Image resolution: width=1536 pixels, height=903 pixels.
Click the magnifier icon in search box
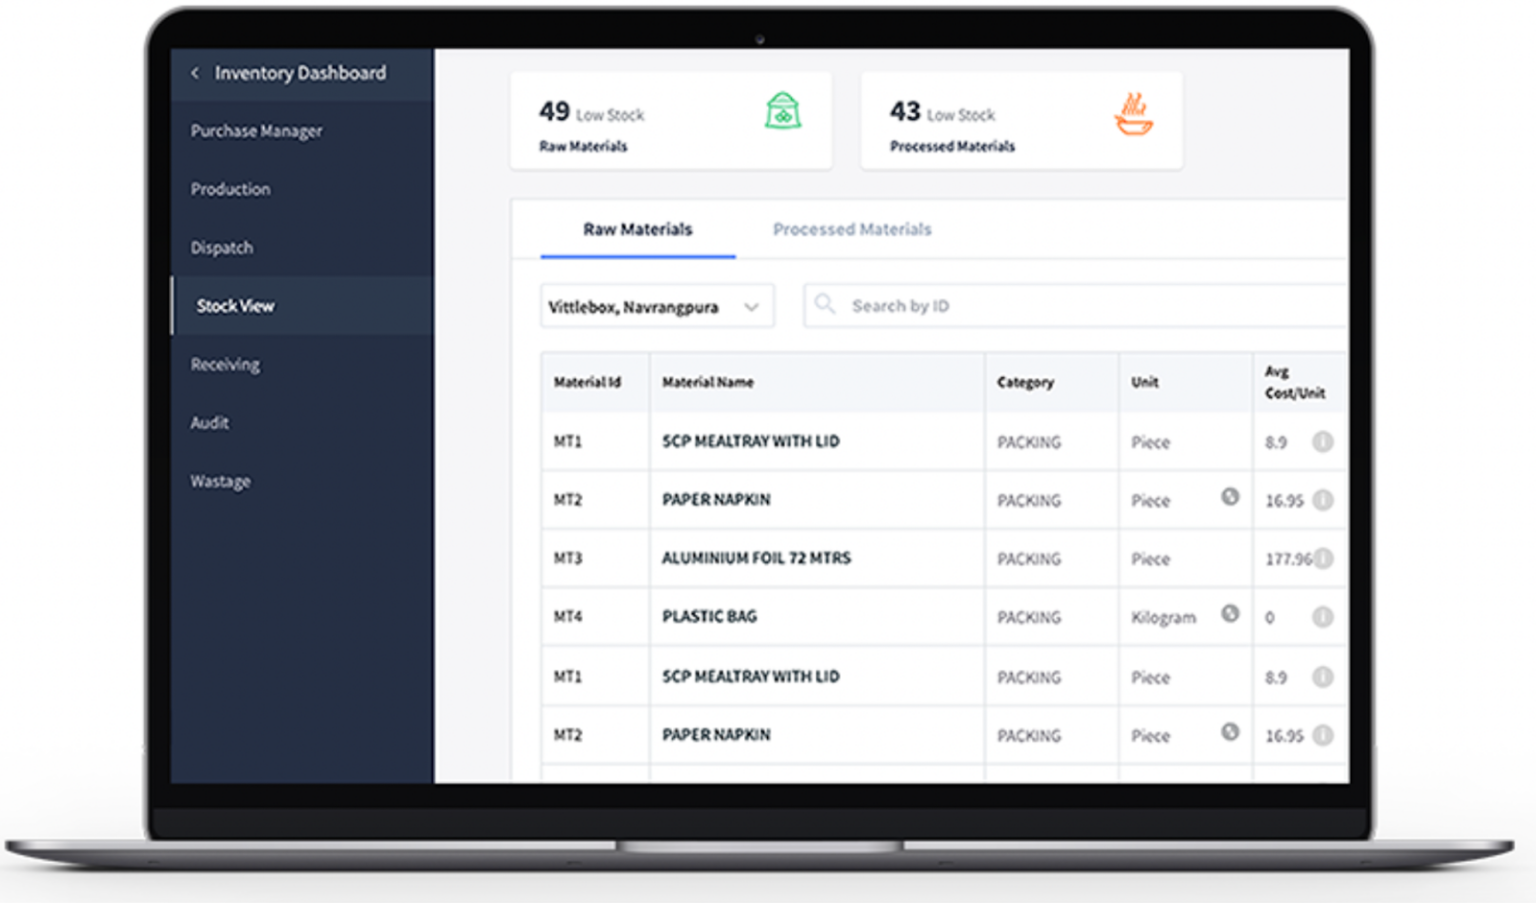825,304
